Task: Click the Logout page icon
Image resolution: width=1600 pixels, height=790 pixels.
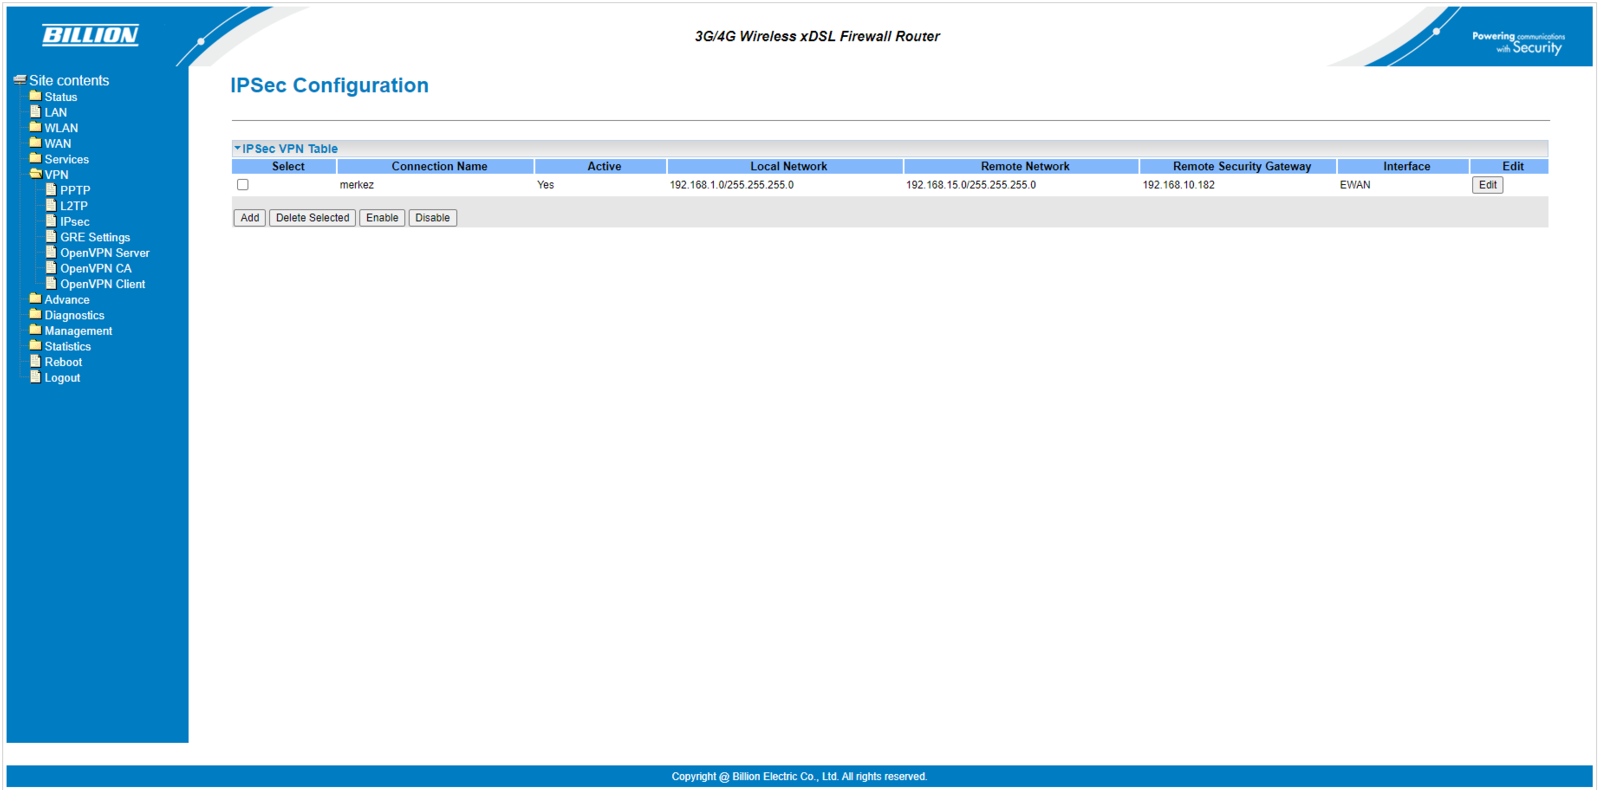Action: click(x=35, y=377)
